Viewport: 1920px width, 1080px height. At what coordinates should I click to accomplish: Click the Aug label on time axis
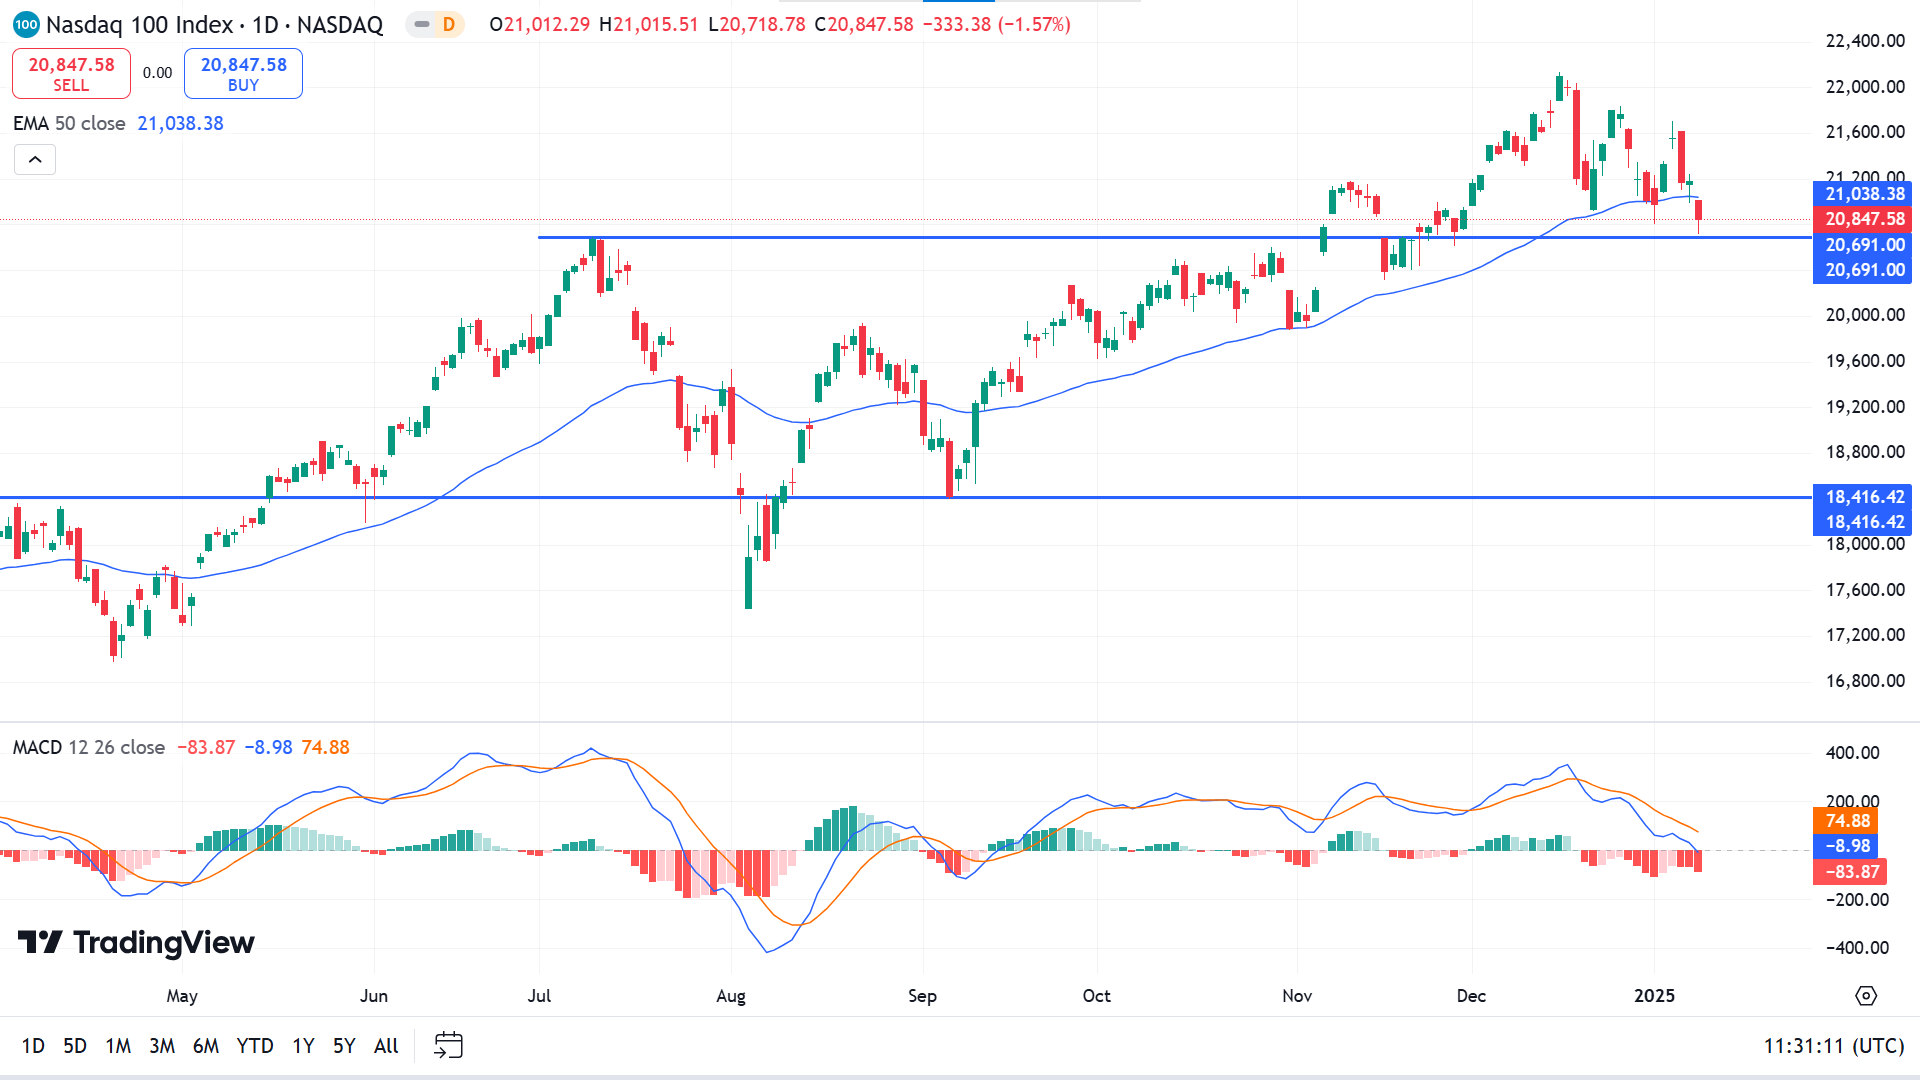click(x=731, y=996)
